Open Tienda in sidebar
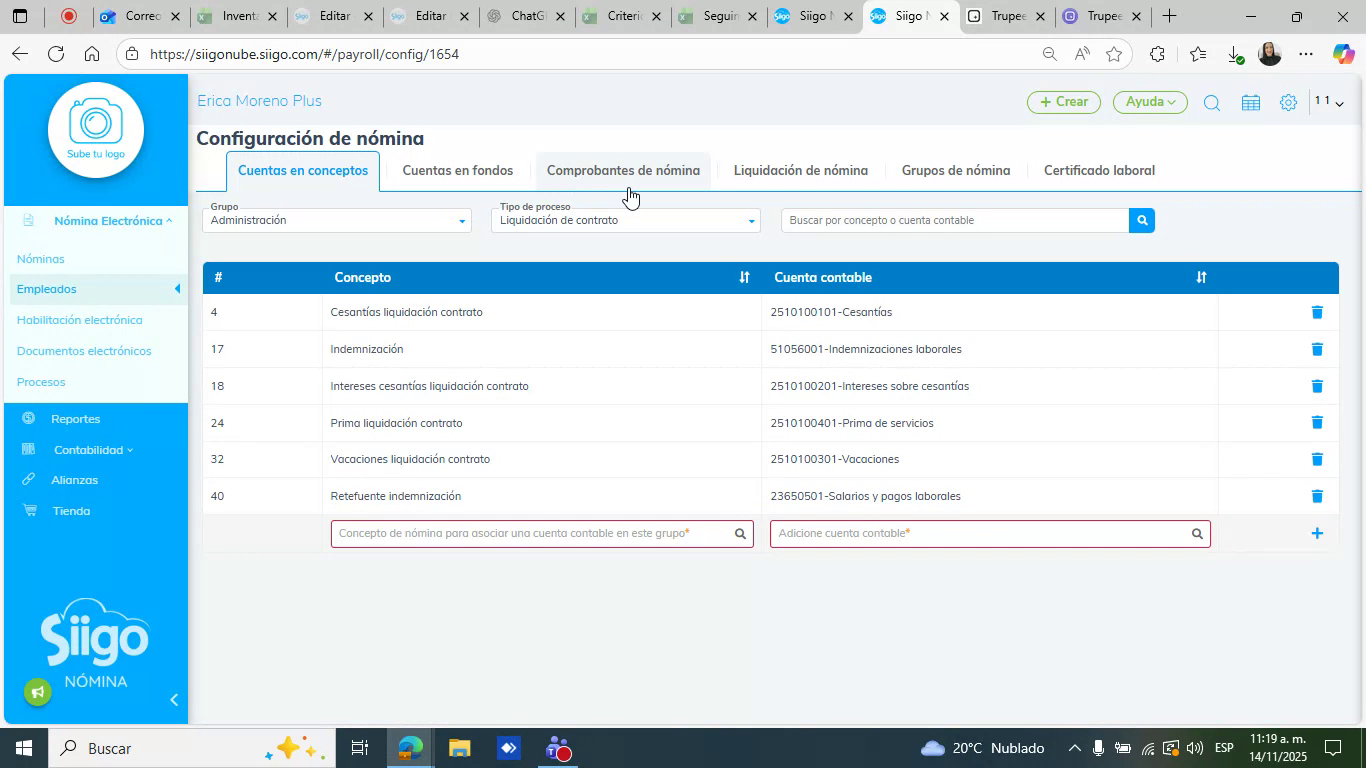 coord(71,511)
